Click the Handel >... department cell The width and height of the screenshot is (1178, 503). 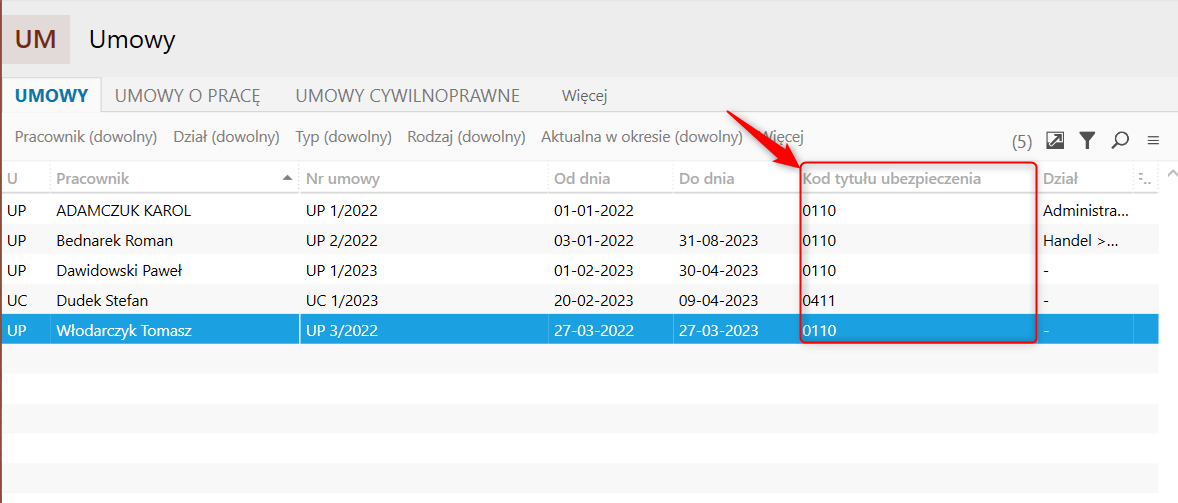[x=1080, y=241]
